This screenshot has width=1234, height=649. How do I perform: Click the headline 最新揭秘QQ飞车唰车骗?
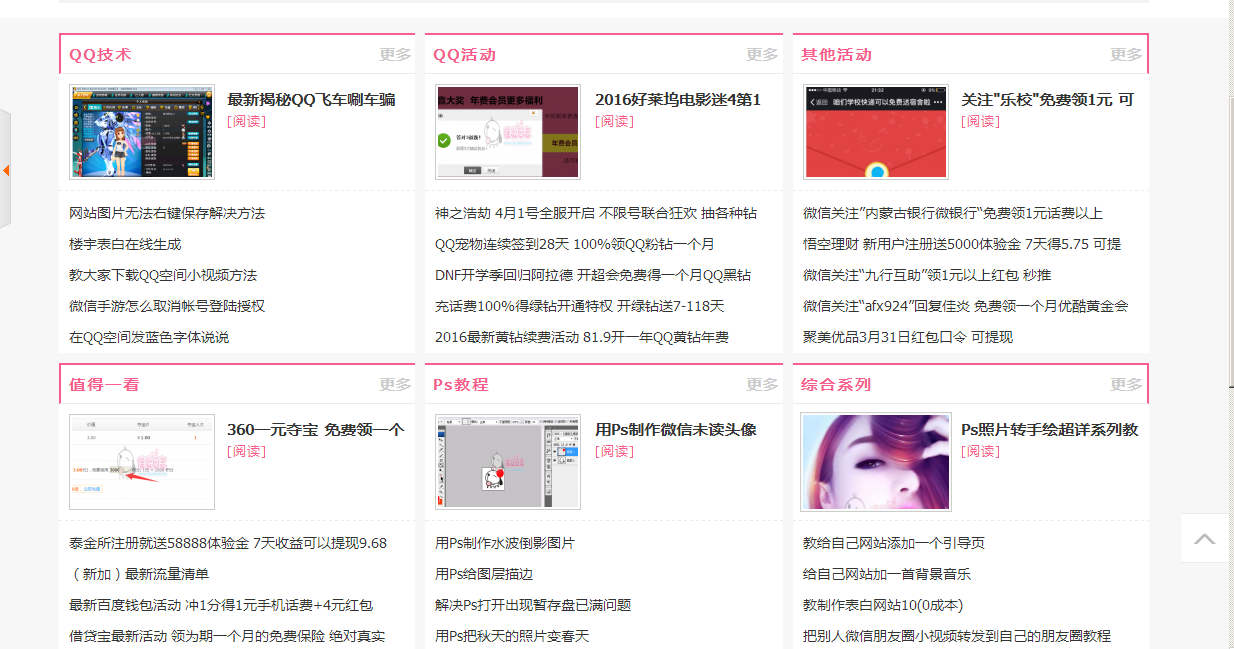point(311,100)
